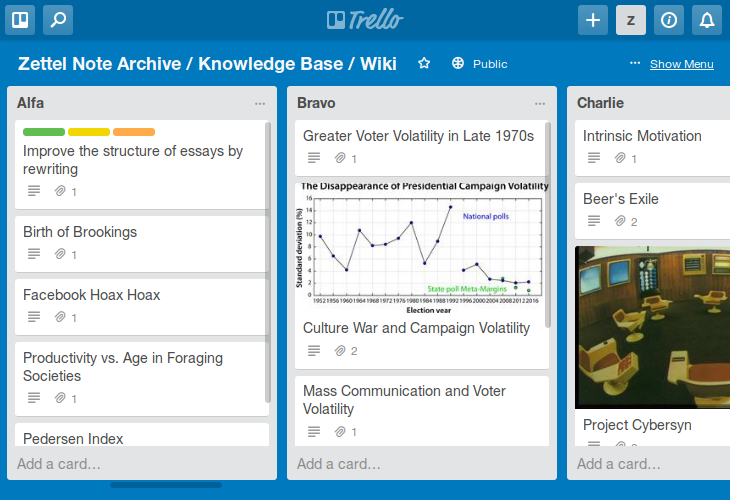Click the Alfa list vertical scrollbar
The height and width of the screenshot is (500, 730).
[268, 262]
